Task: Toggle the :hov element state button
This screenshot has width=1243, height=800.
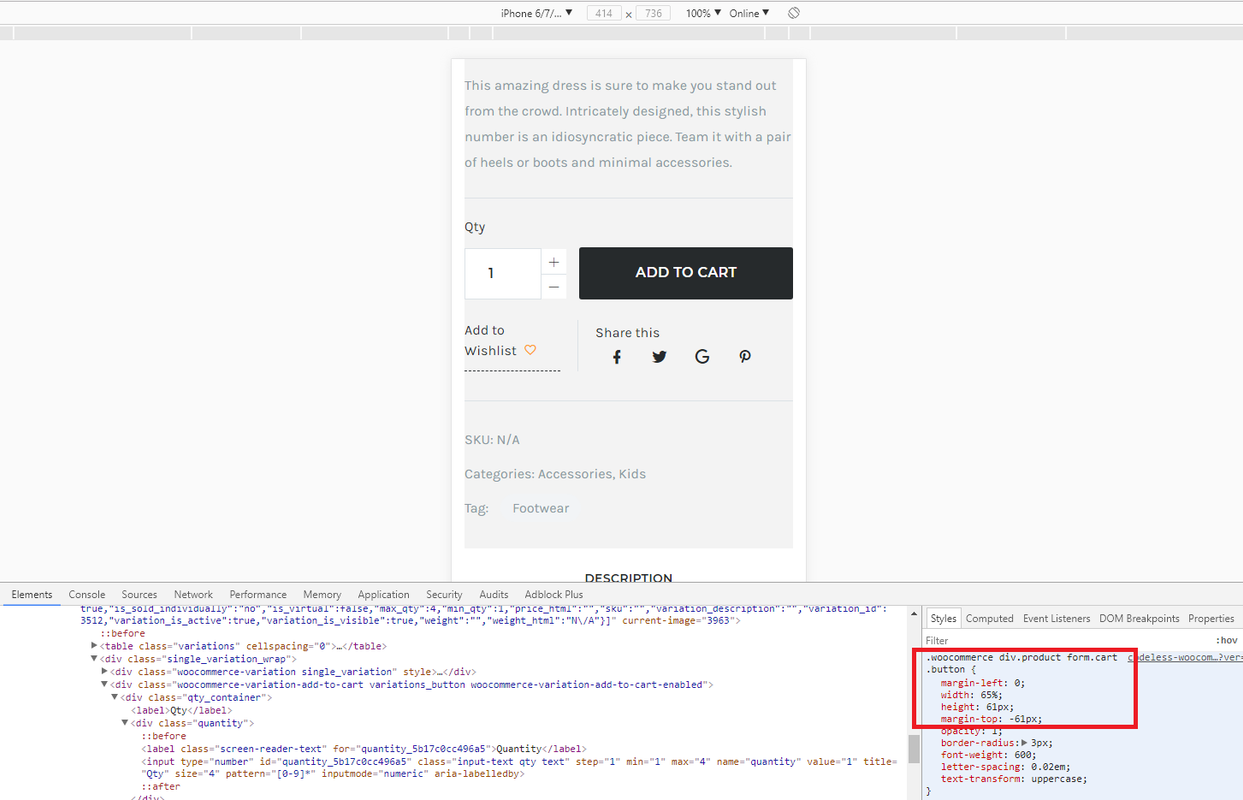Action: [x=1226, y=640]
